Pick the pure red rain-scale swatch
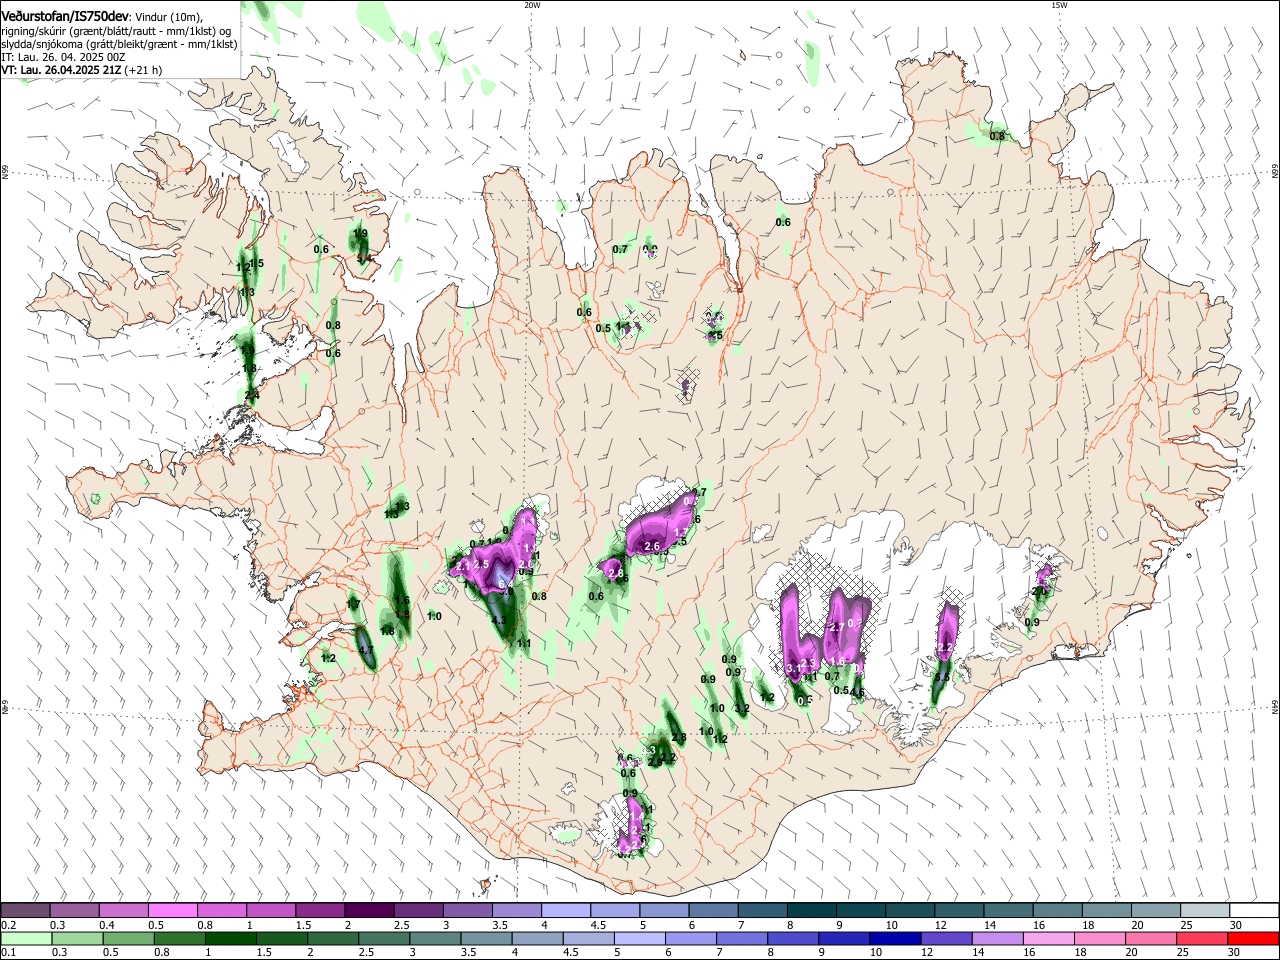Viewport: 1280px width, 960px height. click(x=1253, y=939)
